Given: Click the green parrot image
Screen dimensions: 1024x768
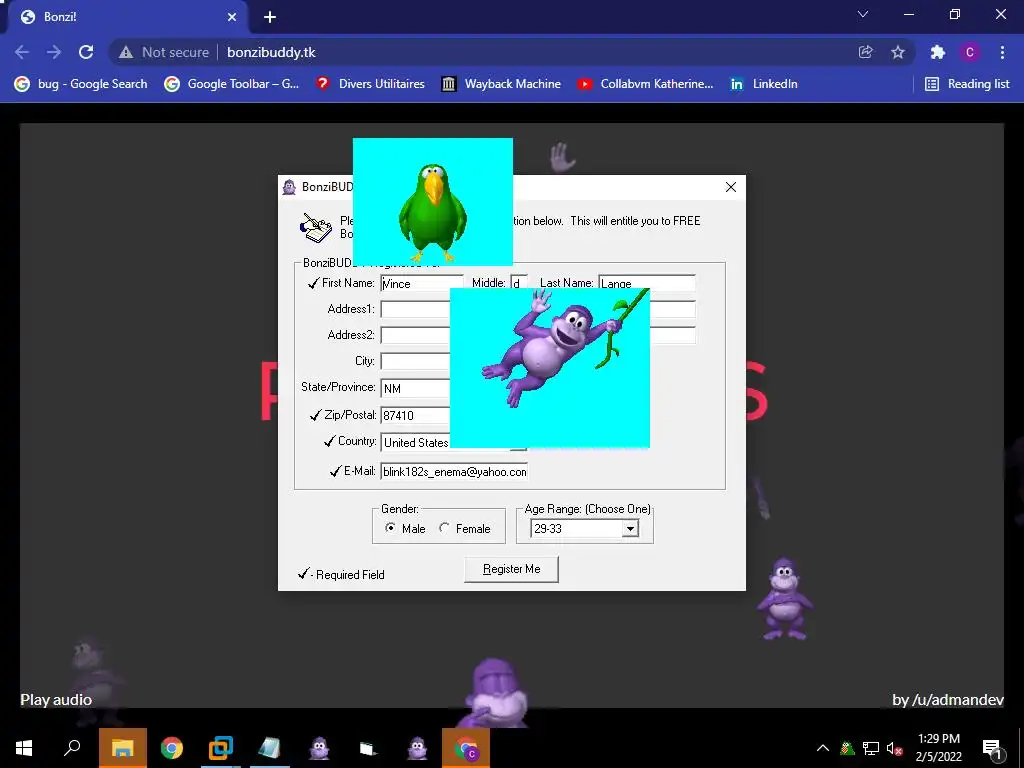Looking at the screenshot, I should click(x=432, y=201).
